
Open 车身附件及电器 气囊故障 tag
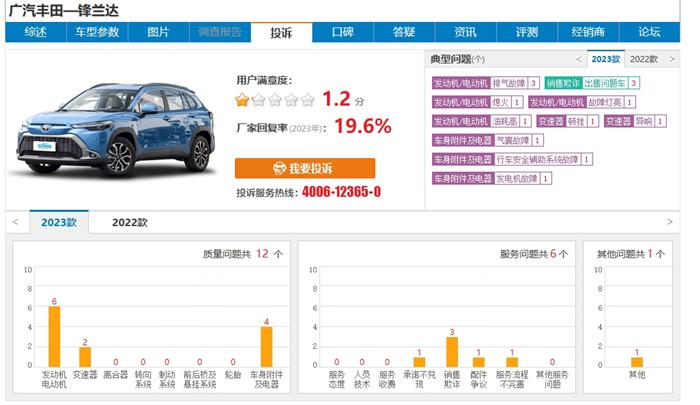pos(488,140)
